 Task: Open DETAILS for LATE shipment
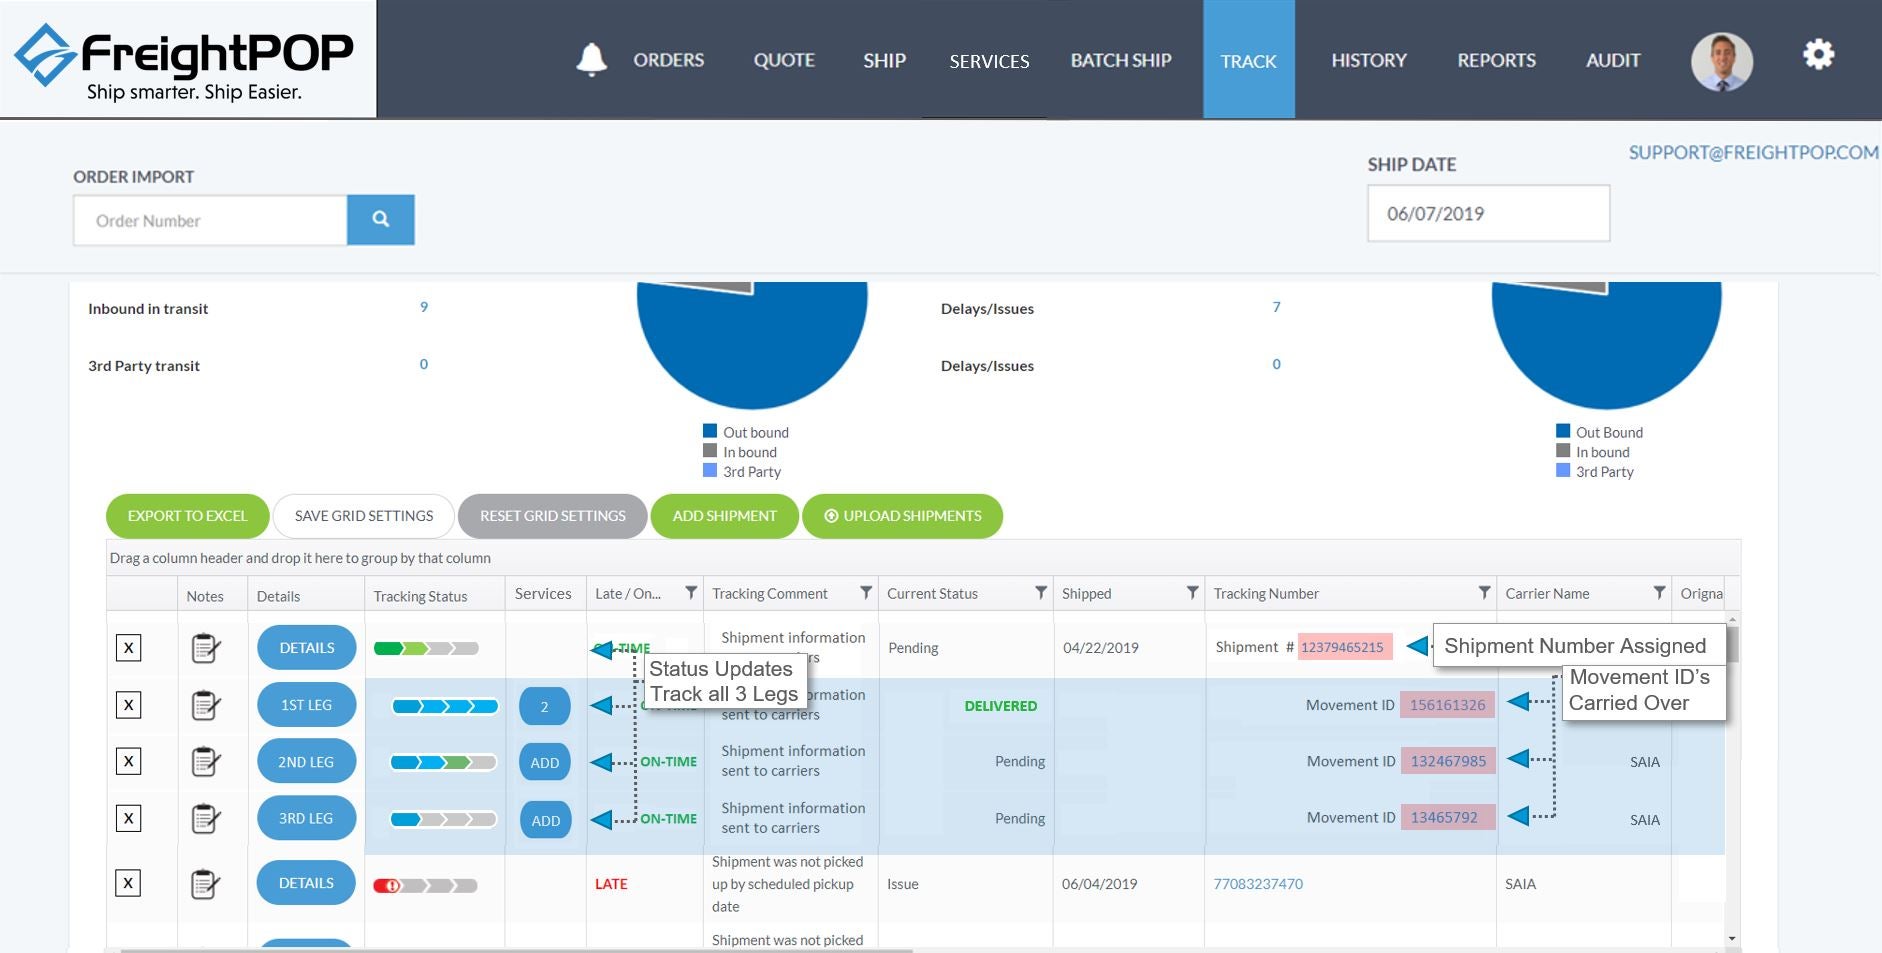click(307, 883)
